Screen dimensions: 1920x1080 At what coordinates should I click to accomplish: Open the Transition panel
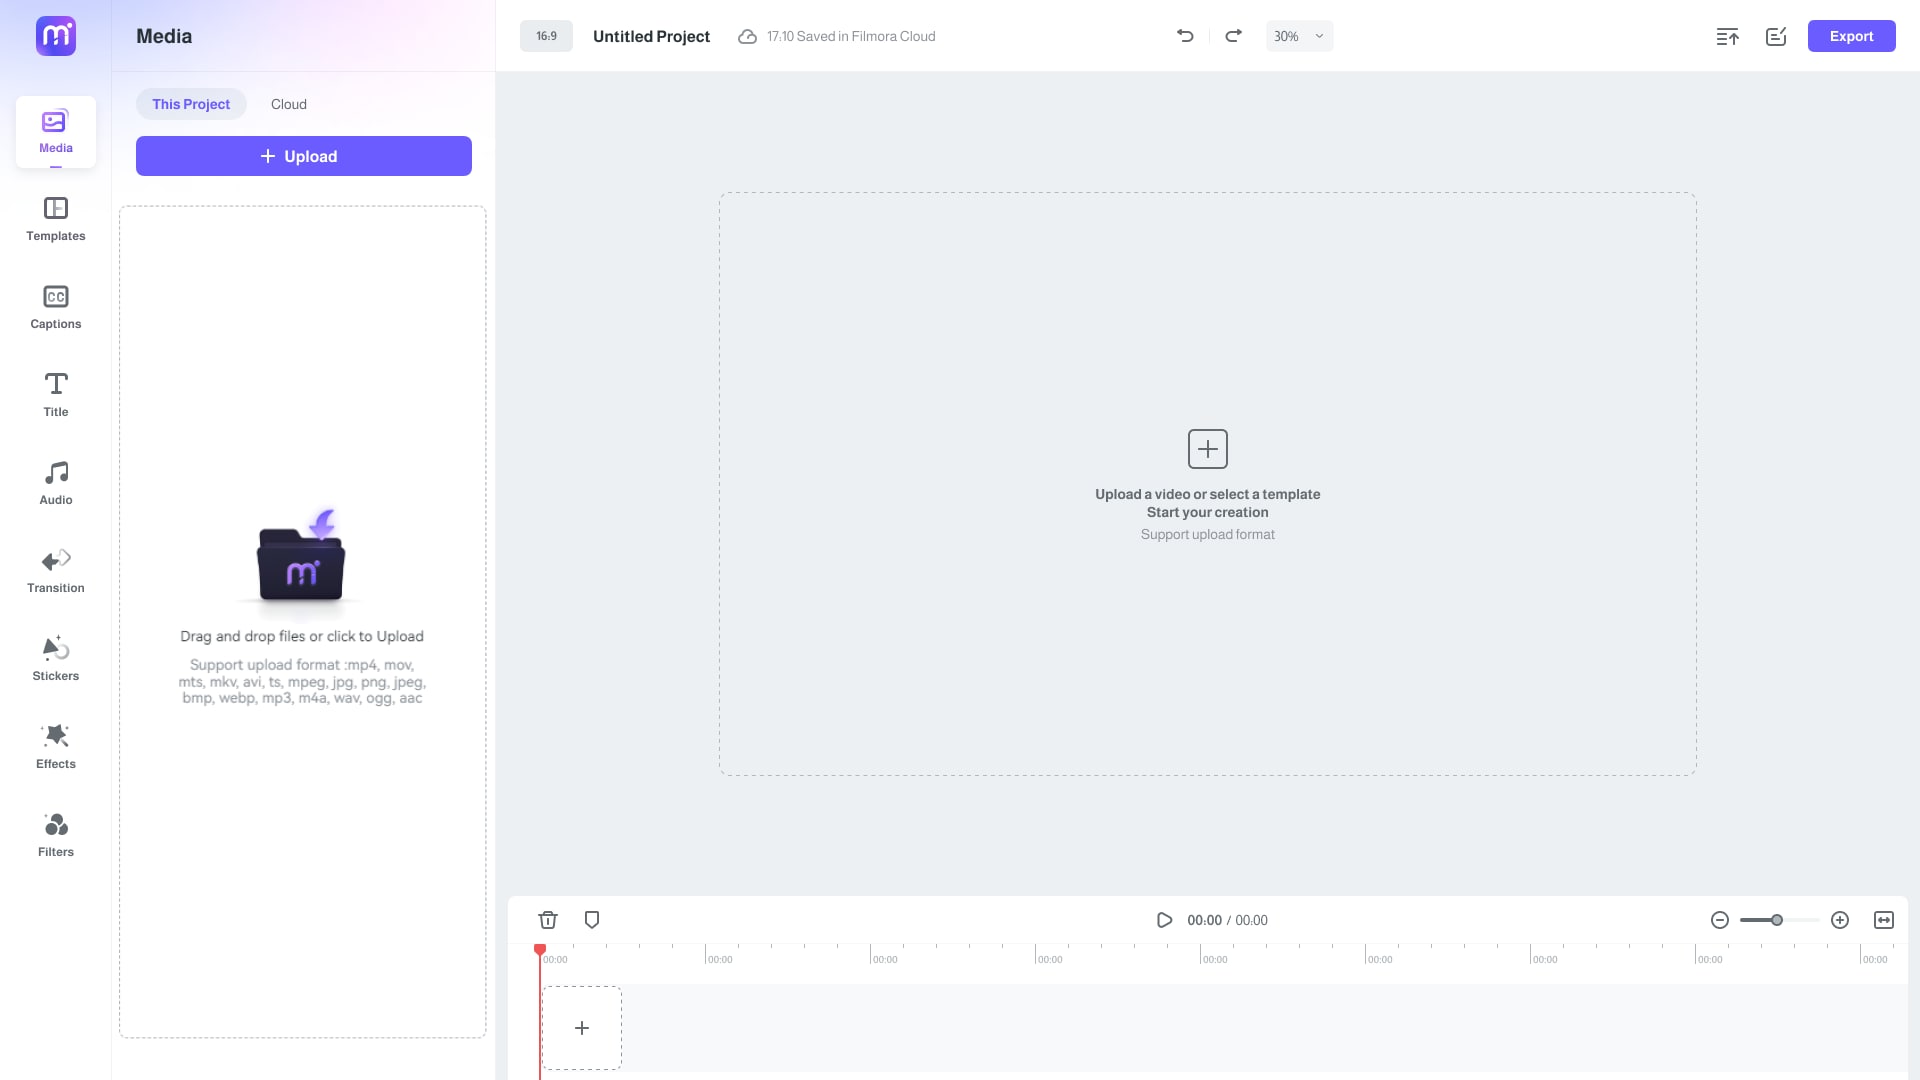click(55, 570)
